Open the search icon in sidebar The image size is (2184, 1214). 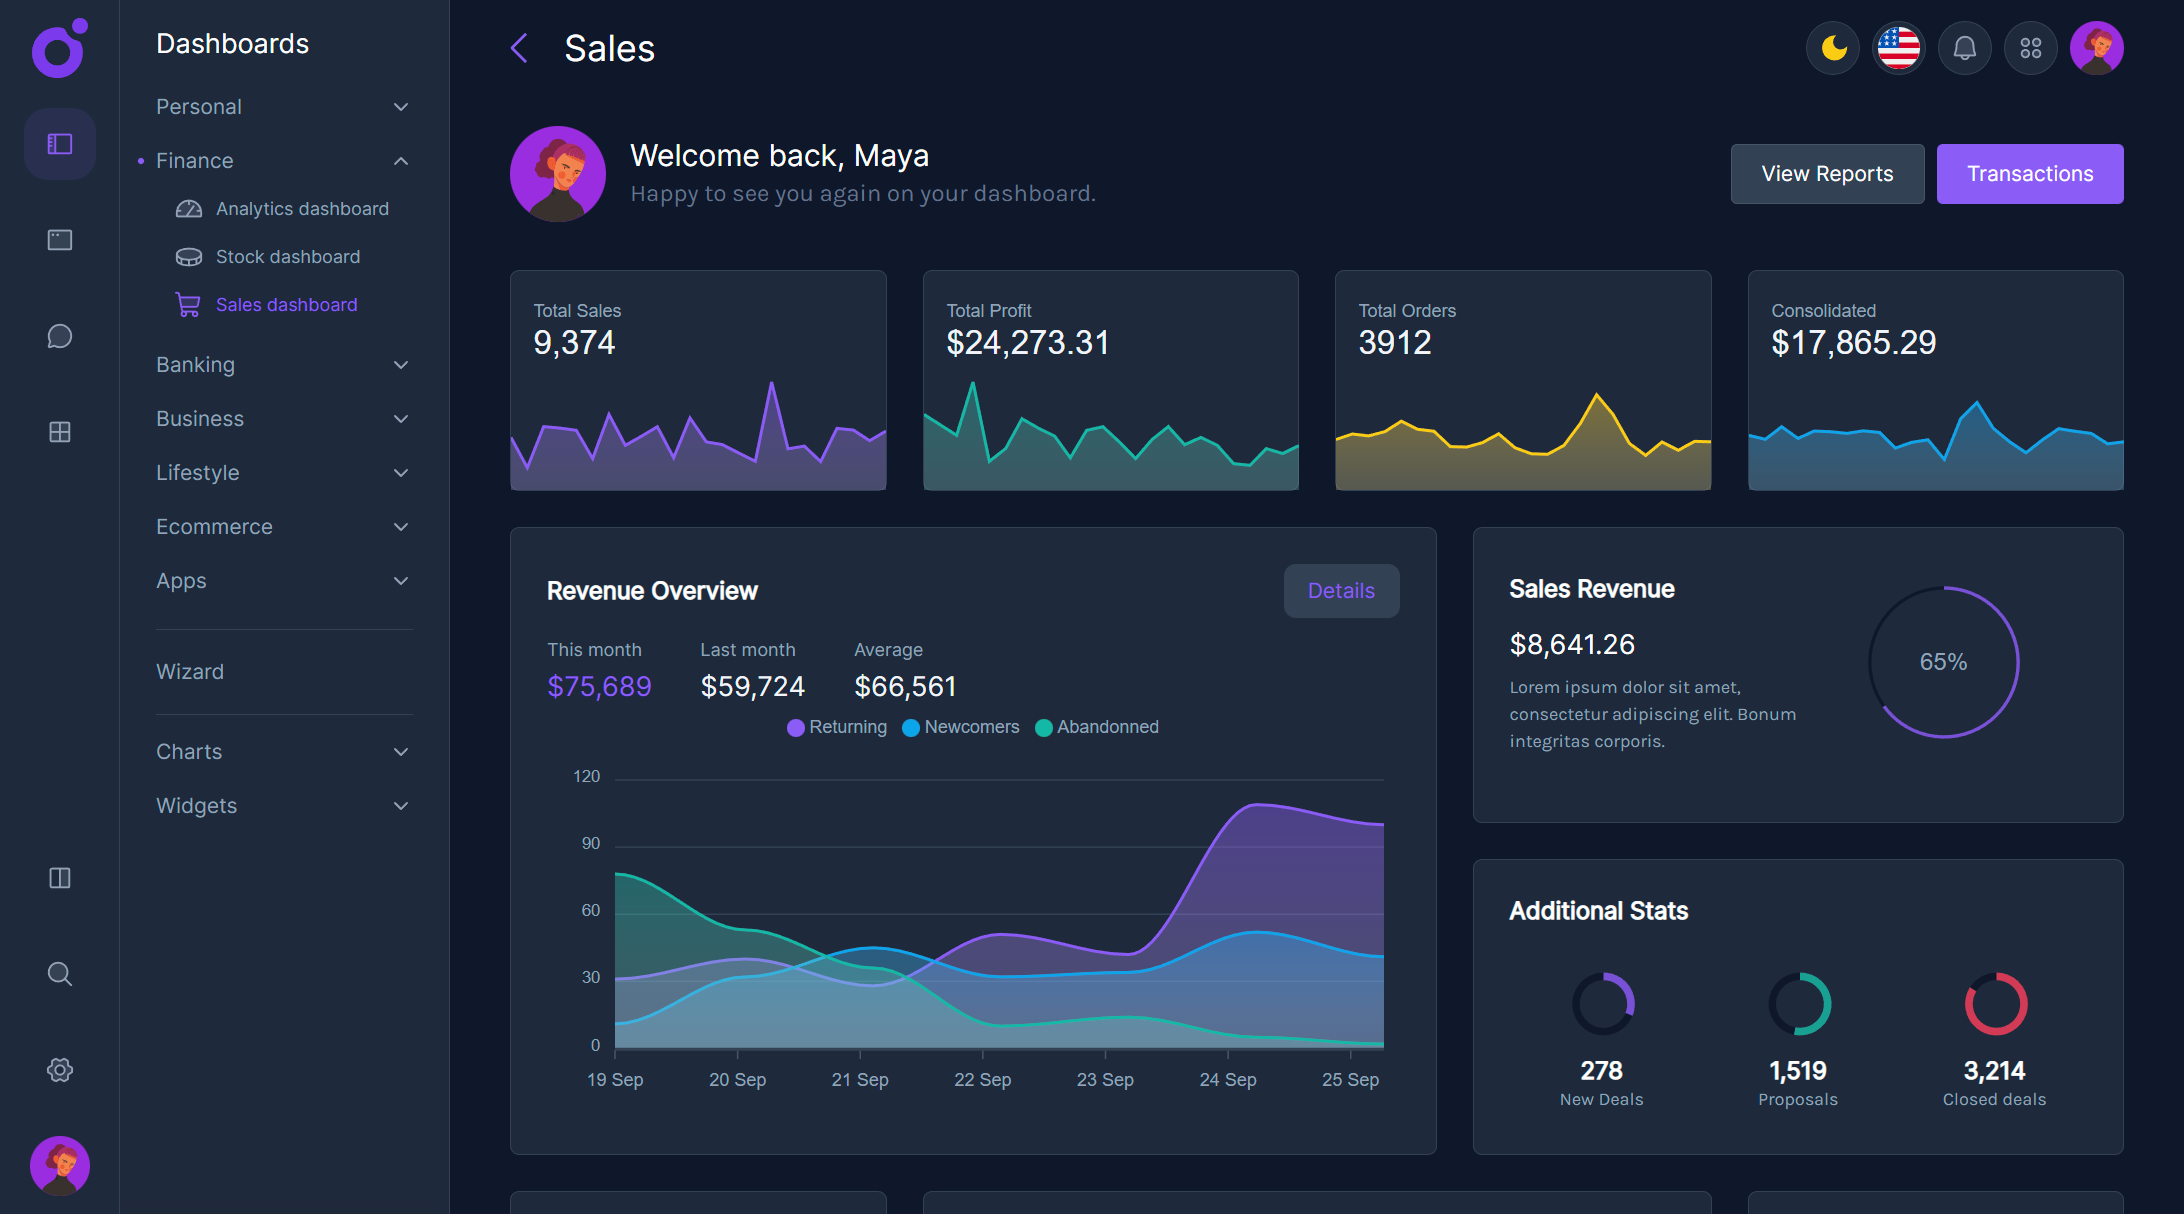pyautogui.click(x=59, y=973)
